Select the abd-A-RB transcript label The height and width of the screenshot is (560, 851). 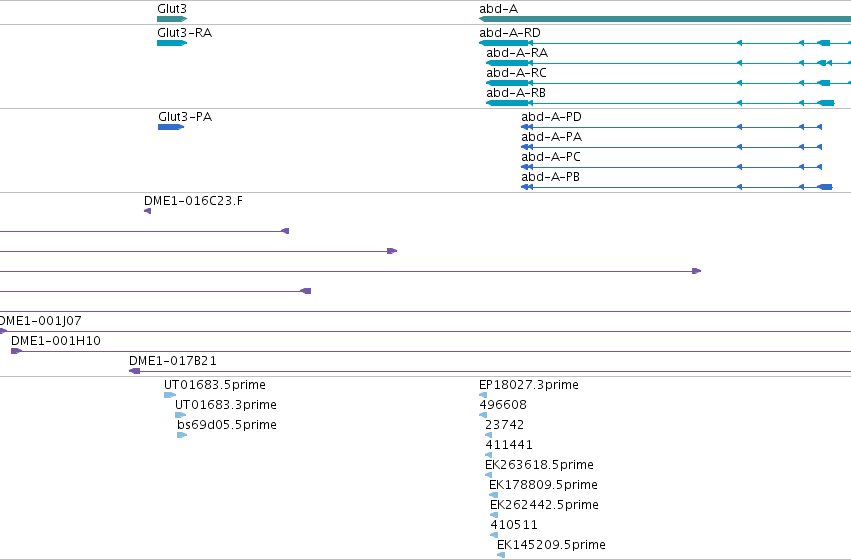tap(516, 93)
